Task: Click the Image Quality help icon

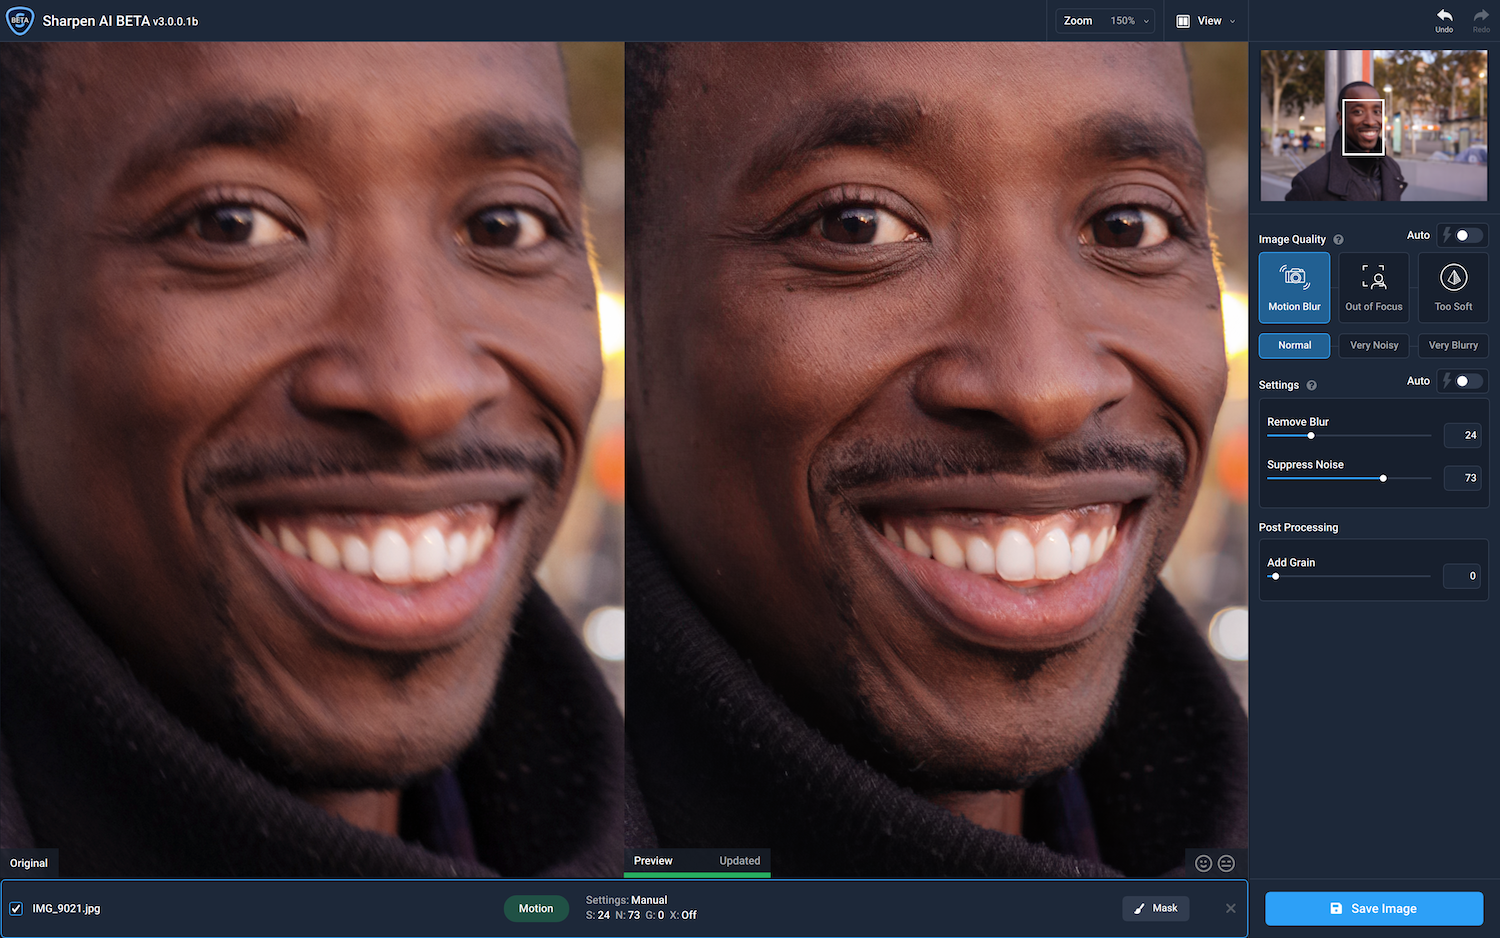Action: (1338, 240)
